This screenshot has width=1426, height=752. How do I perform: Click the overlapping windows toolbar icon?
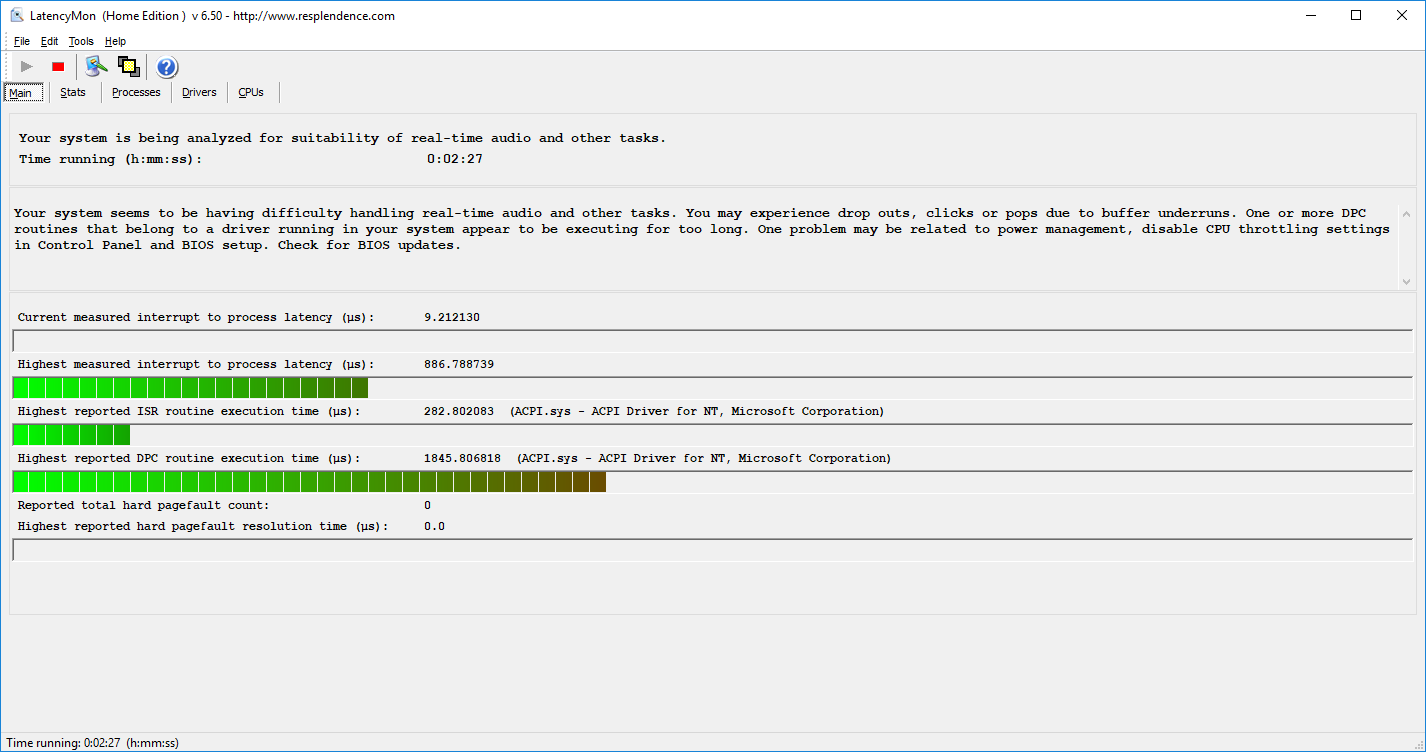pyautogui.click(x=128, y=67)
